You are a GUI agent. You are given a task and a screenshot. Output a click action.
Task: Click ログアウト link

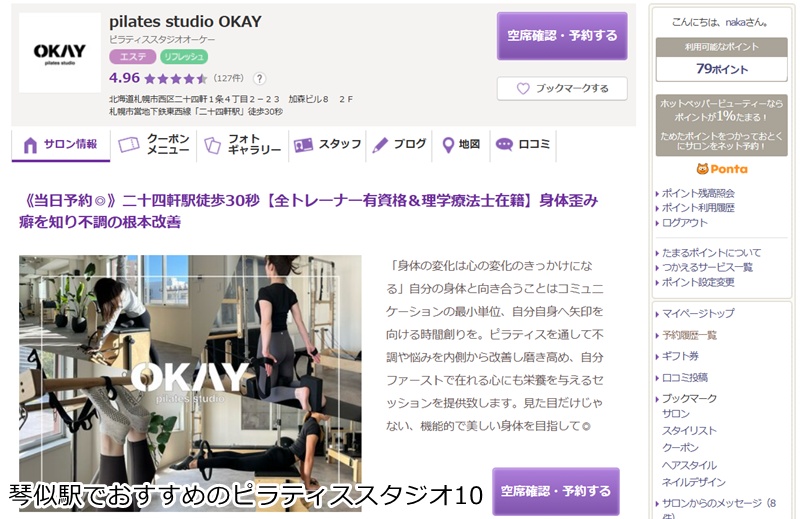point(685,223)
